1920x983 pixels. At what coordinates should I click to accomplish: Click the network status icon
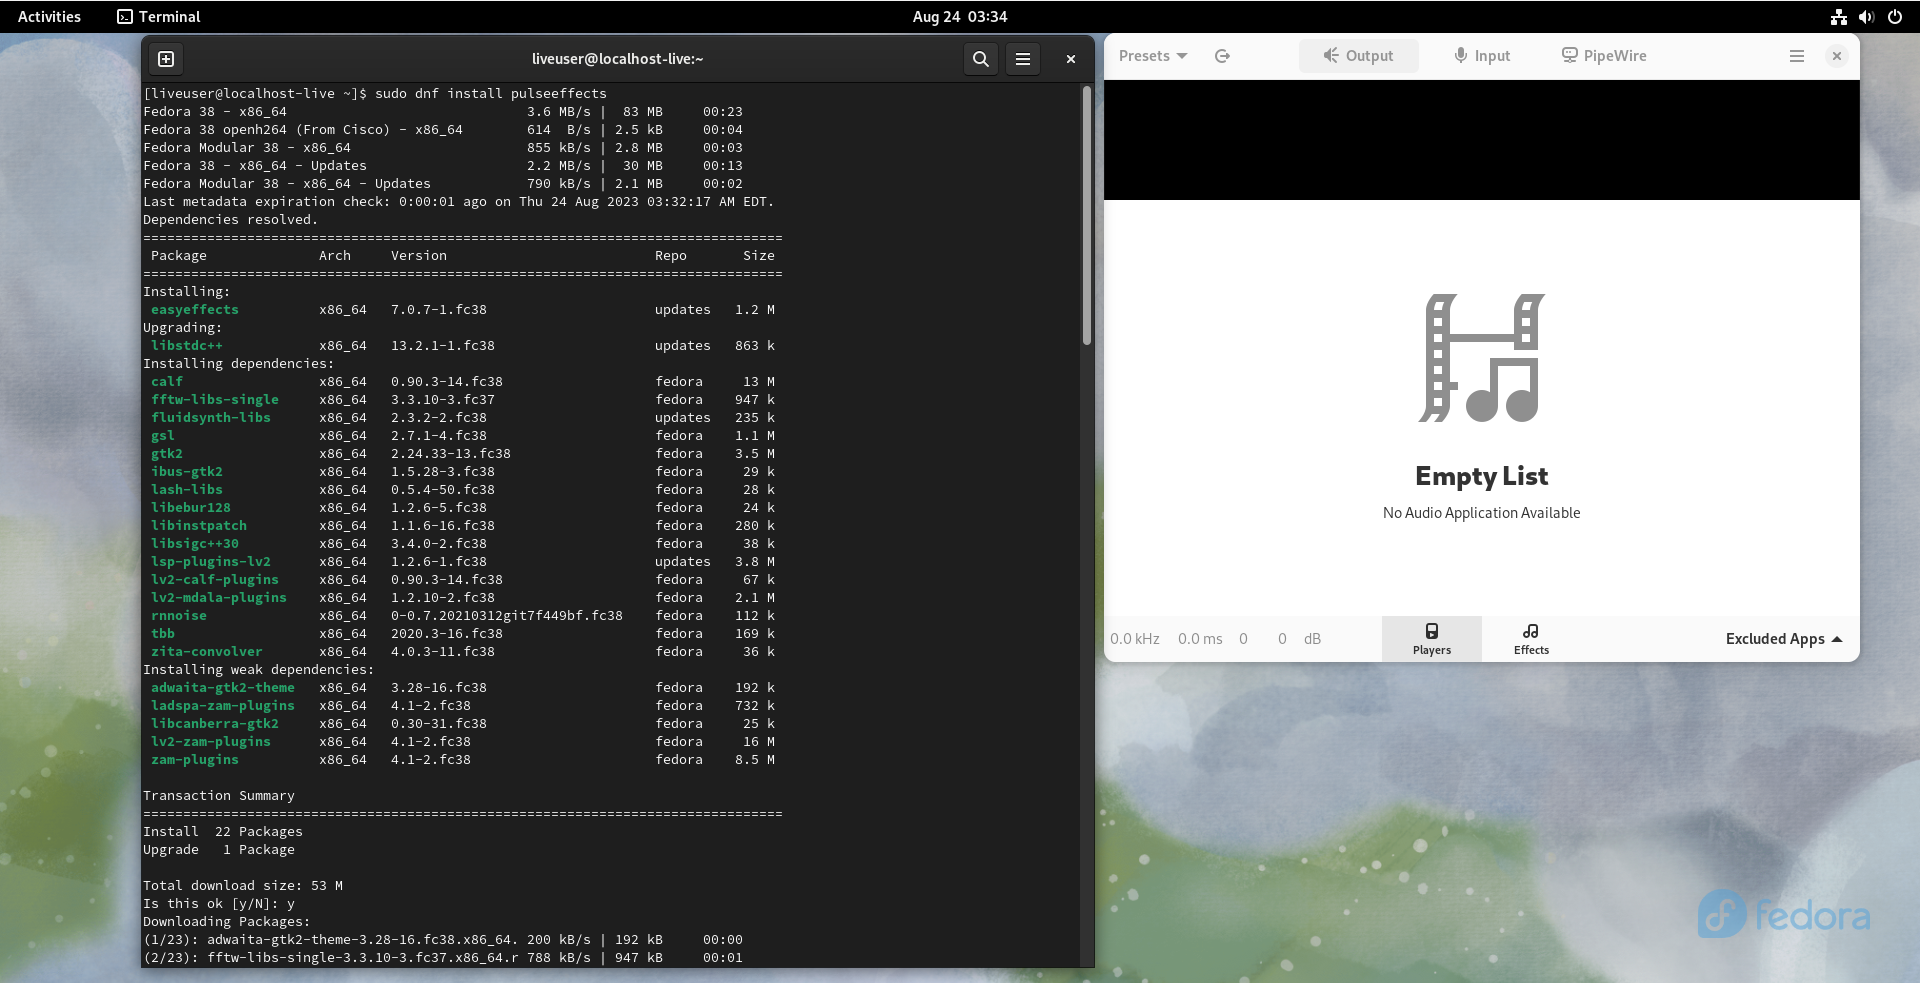1839,16
